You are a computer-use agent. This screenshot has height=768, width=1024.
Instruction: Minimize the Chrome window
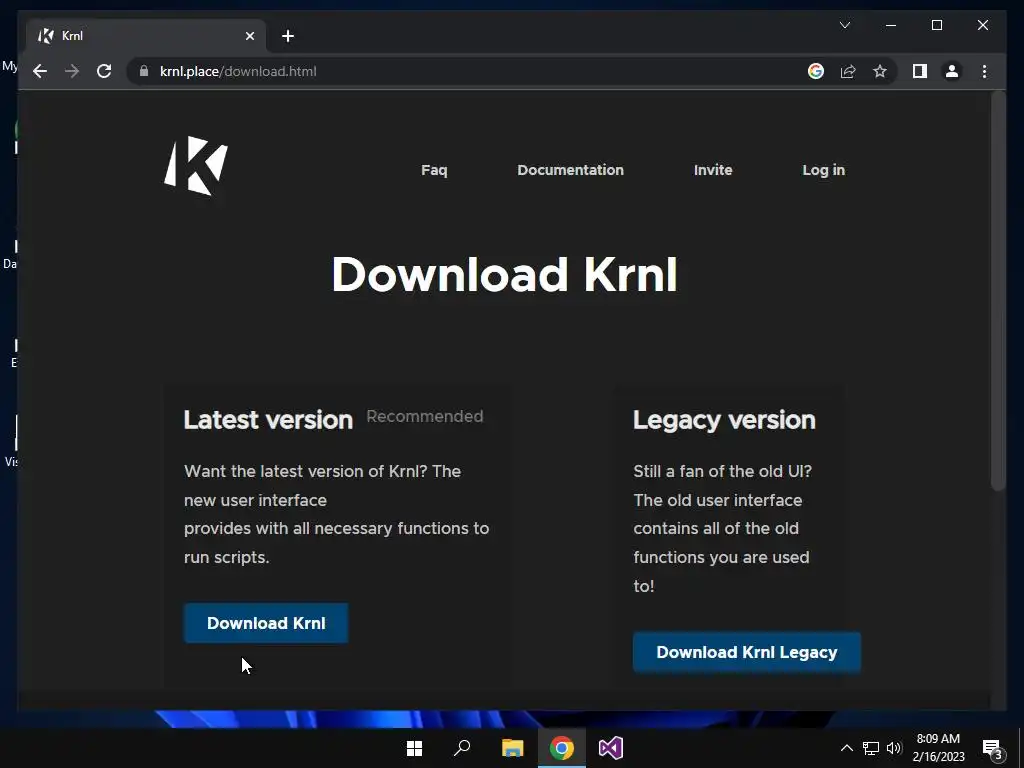click(x=891, y=25)
